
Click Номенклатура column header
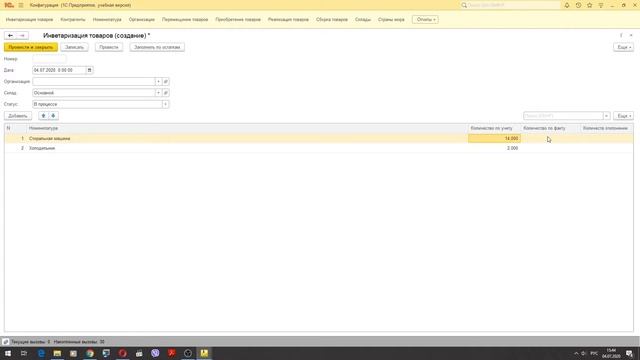(247, 128)
